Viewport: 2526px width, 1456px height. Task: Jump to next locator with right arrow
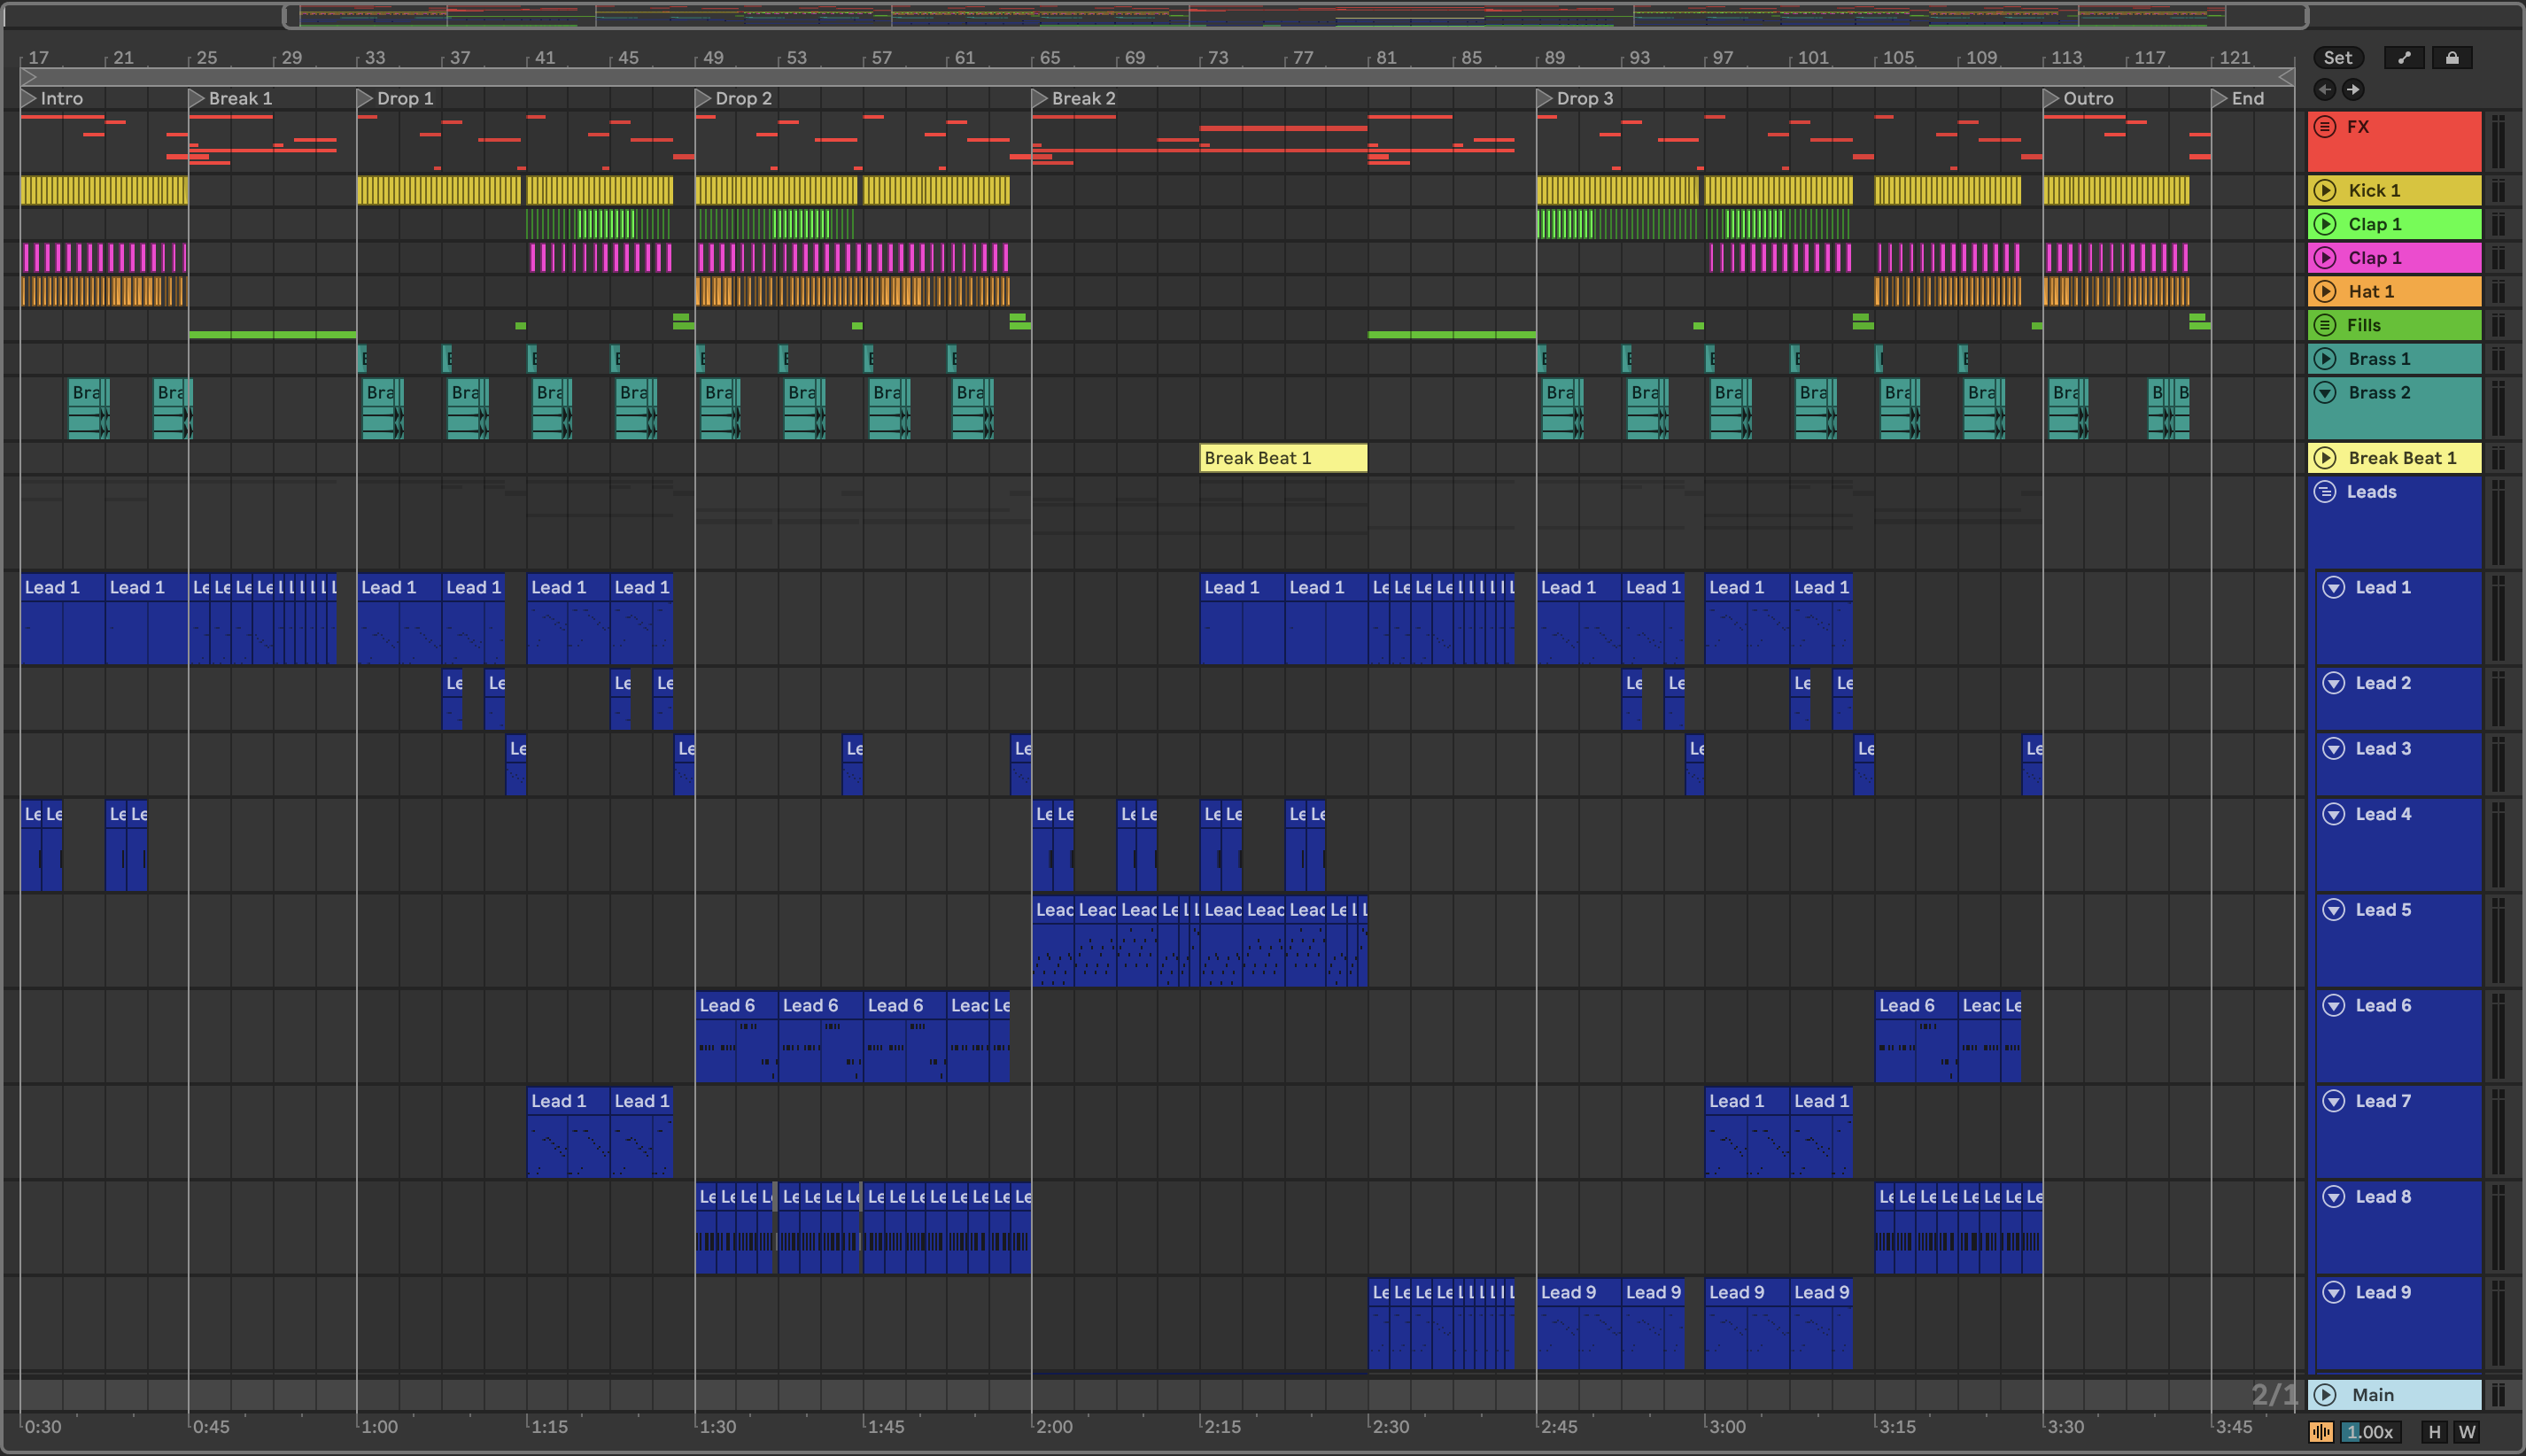(x=2353, y=90)
